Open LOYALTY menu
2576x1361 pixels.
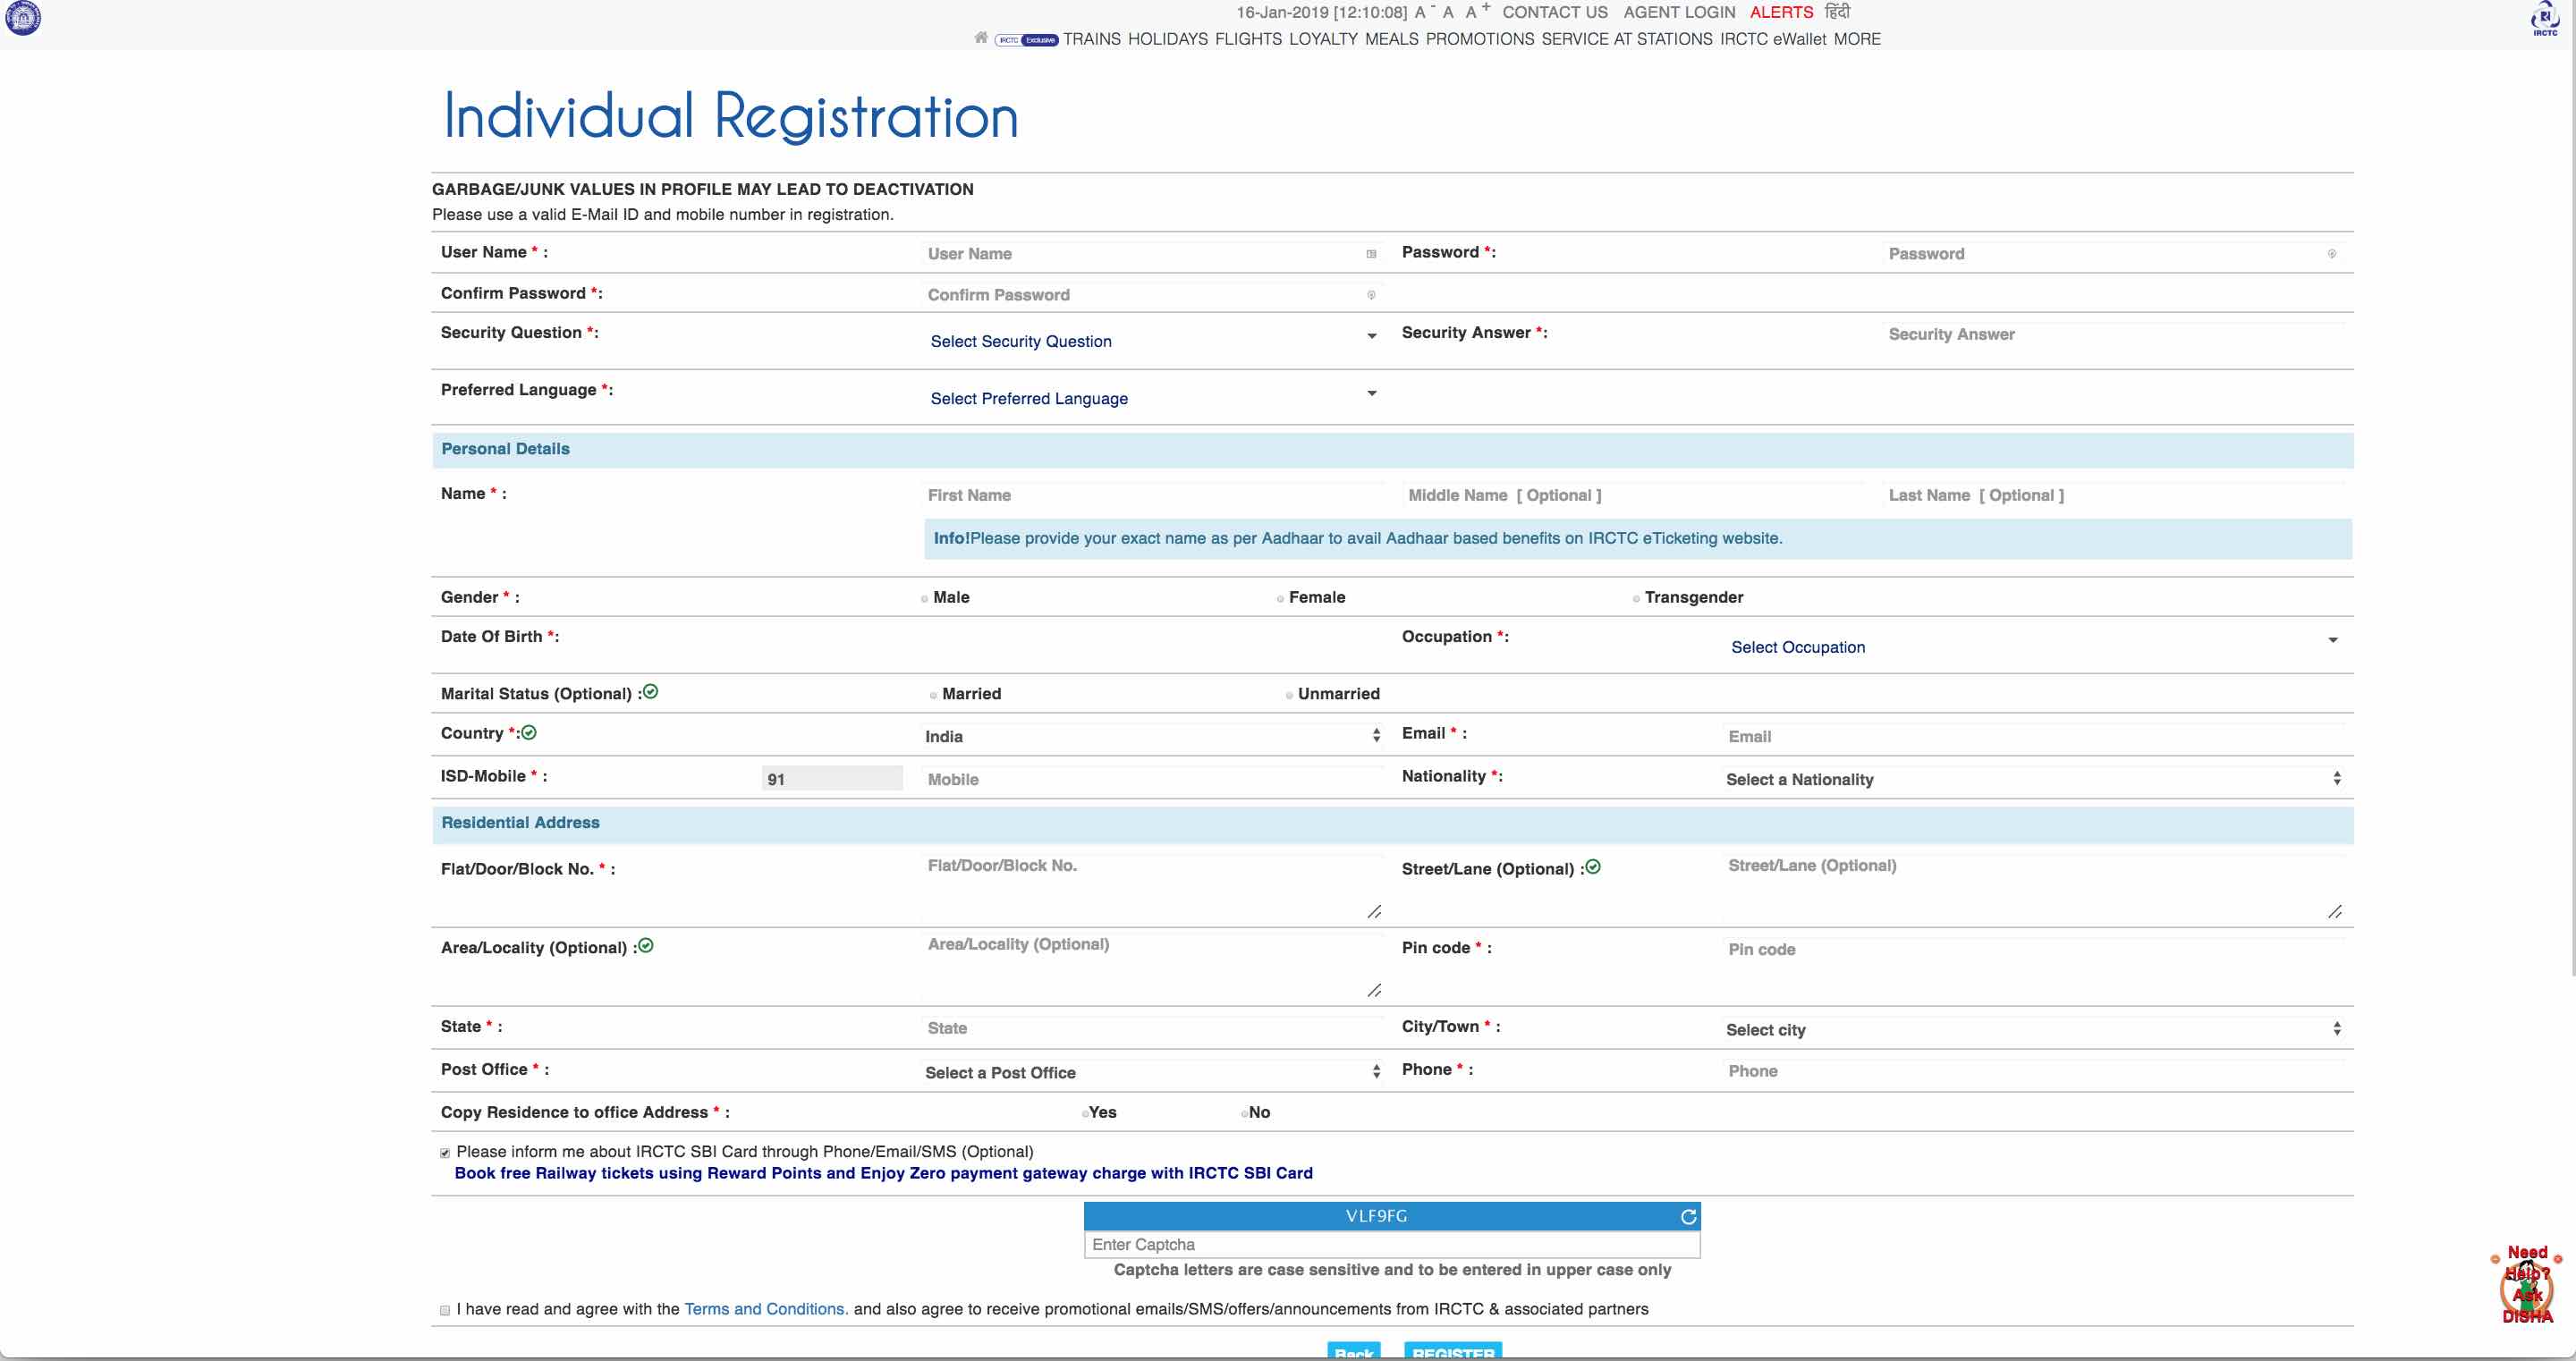pyautogui.click(x=1323, y=39)
